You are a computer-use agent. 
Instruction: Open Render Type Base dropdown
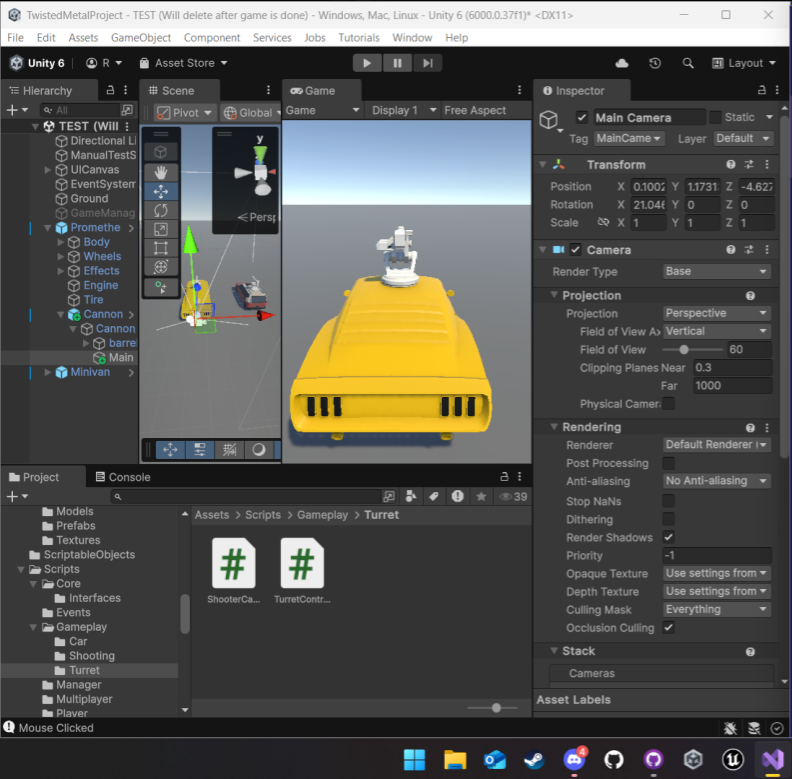tap(716, 271)
